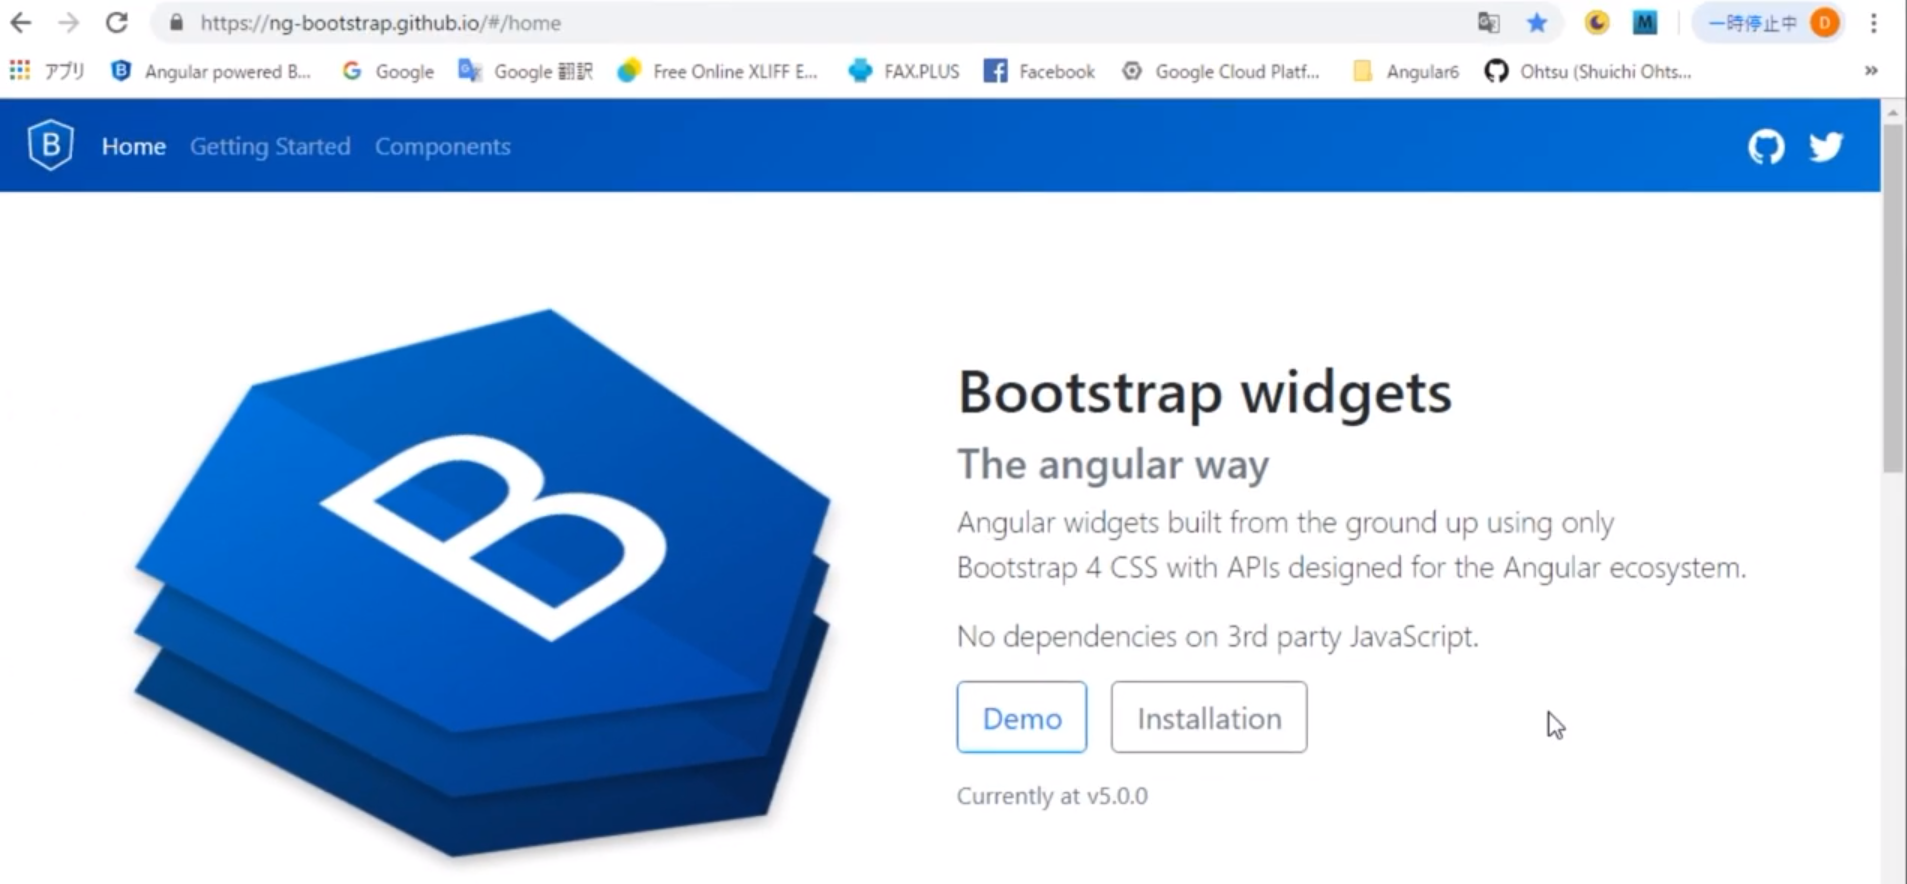Open the apps grid bookmark

(47, 71)
